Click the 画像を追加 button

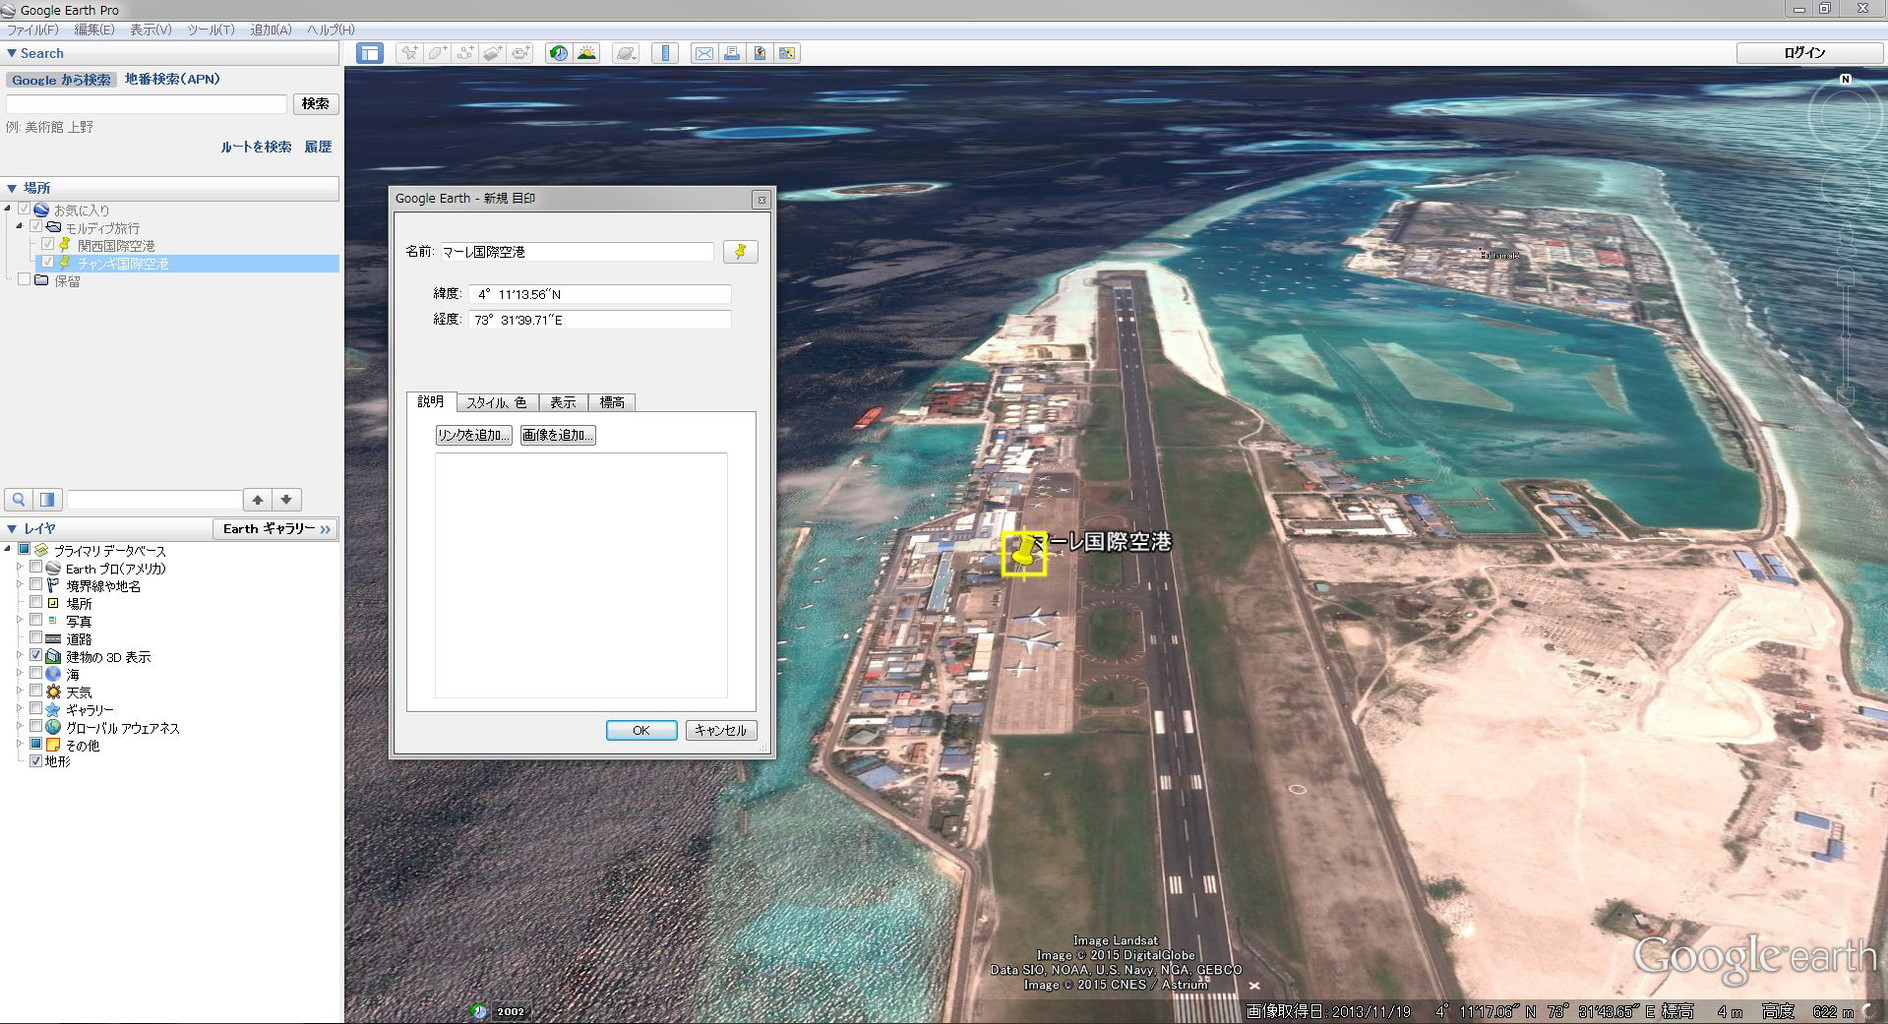pos(558,435)
